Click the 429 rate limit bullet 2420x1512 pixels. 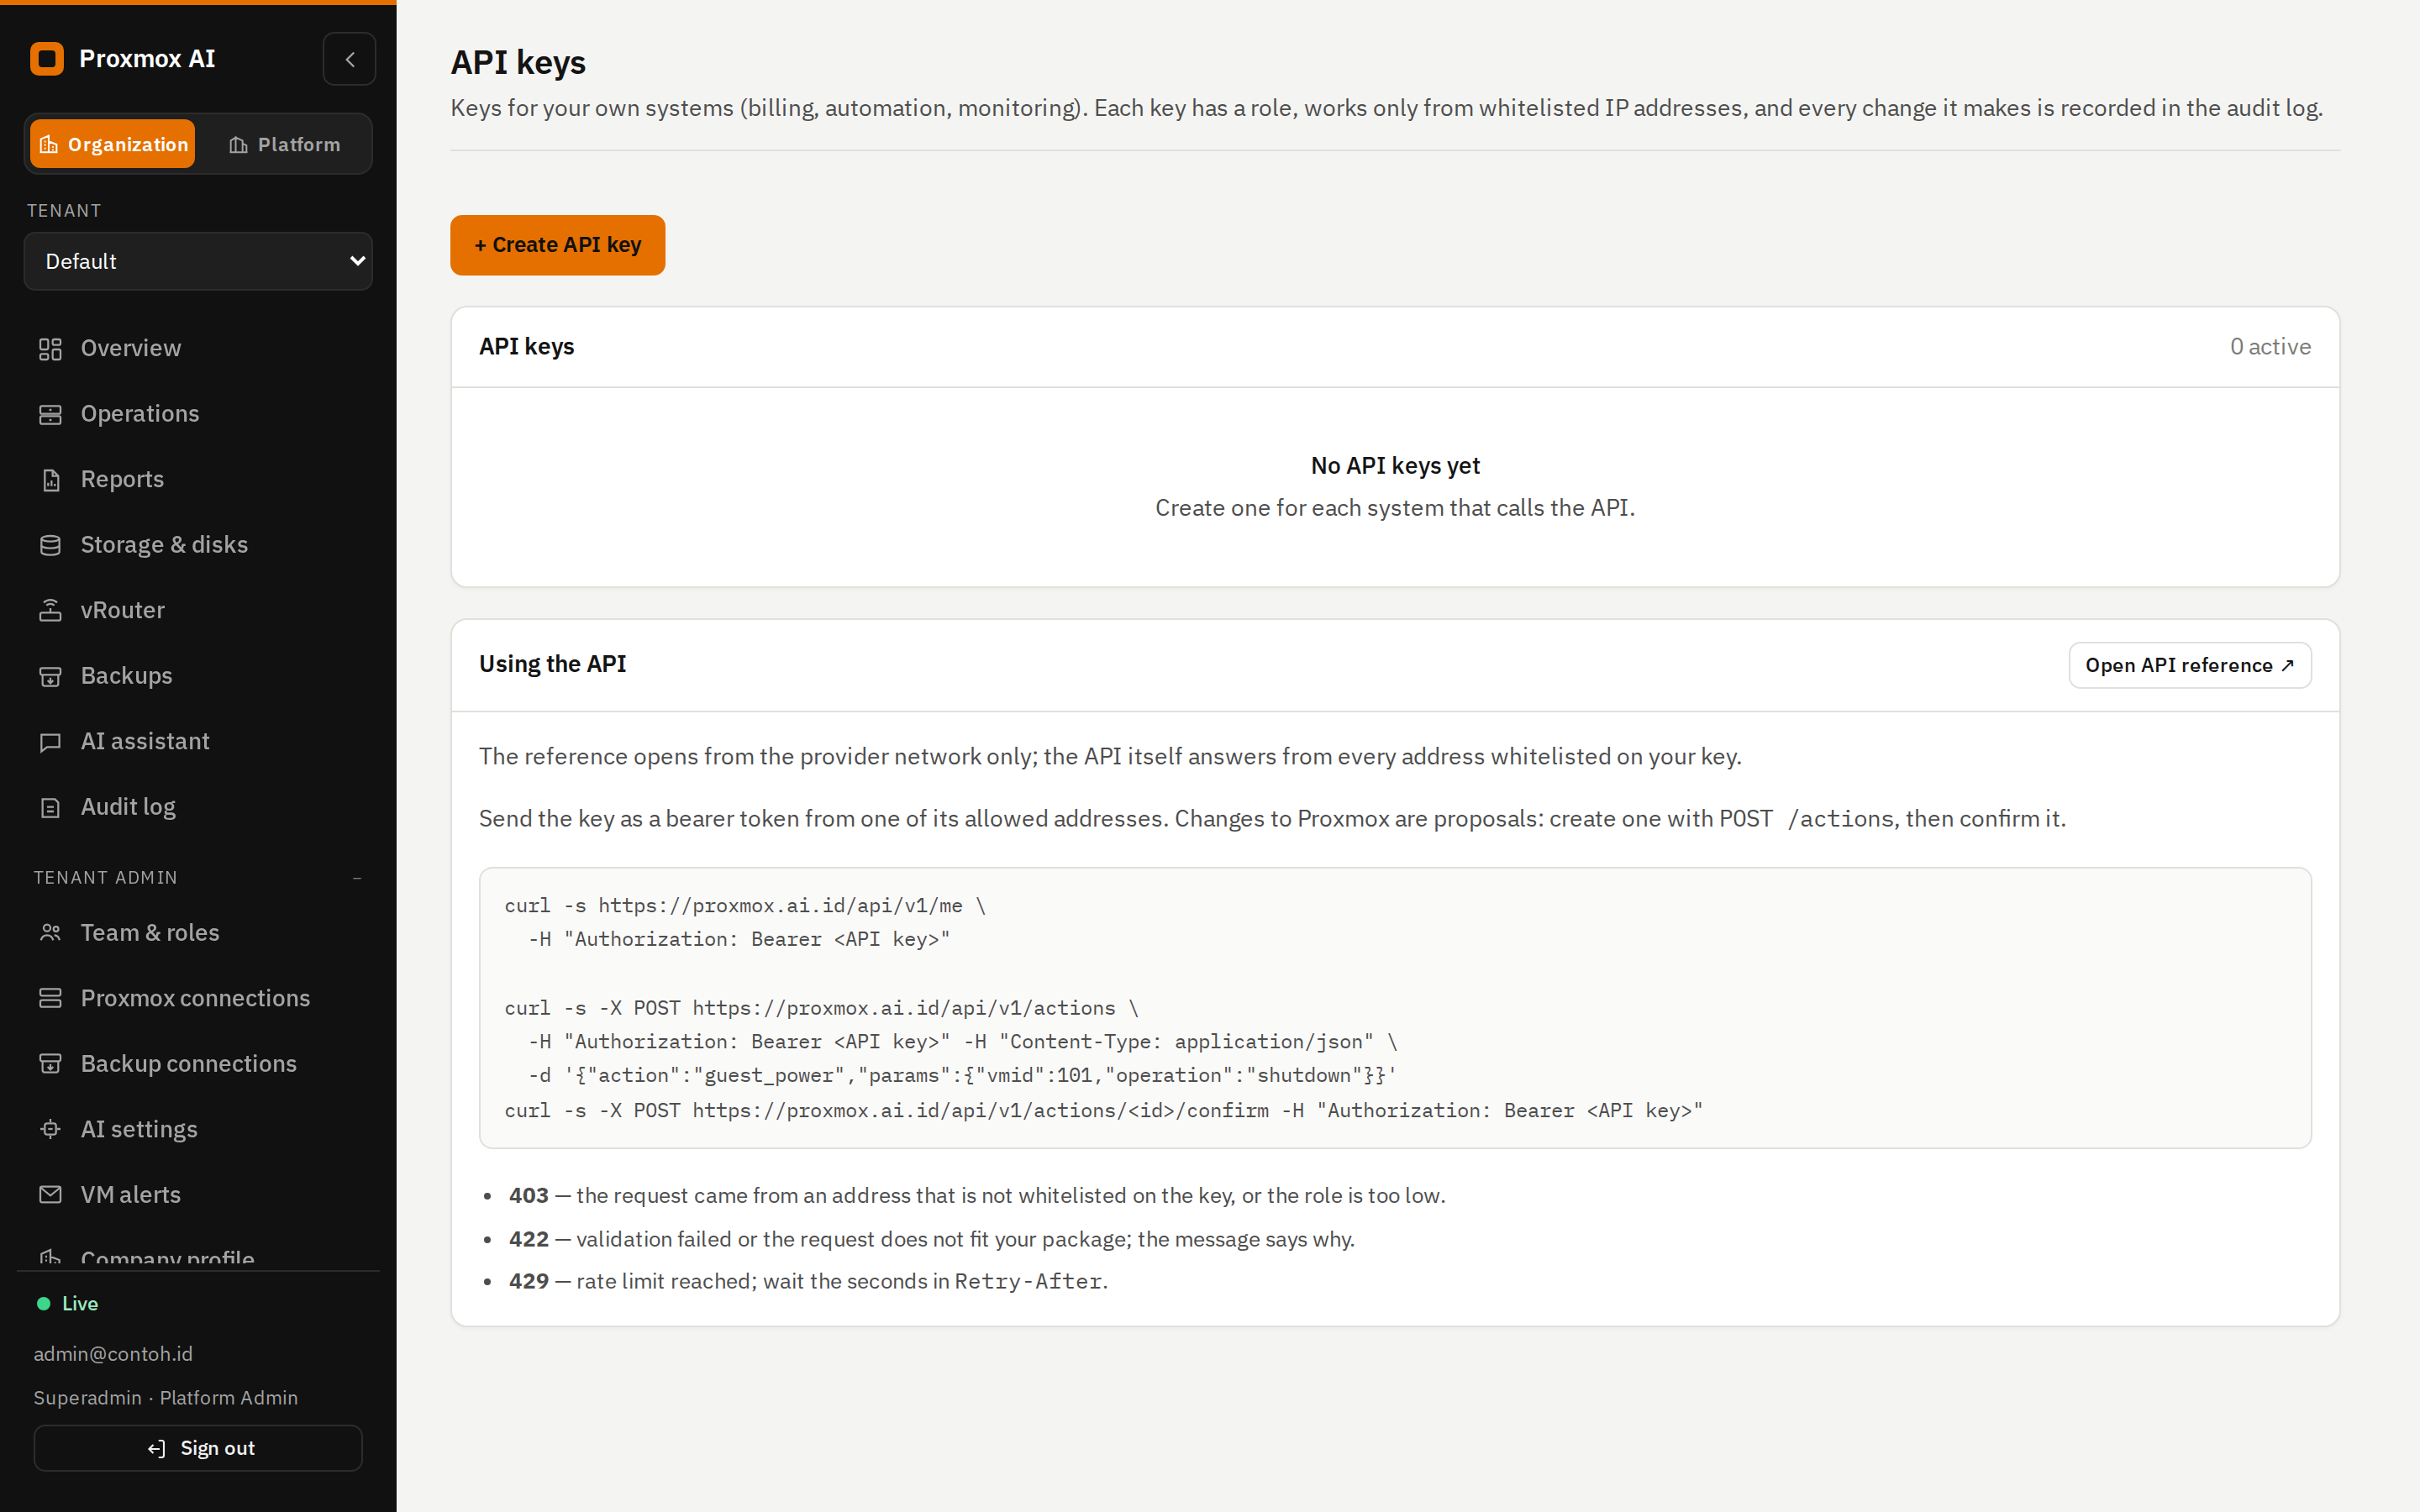[x=808, y=1282]
